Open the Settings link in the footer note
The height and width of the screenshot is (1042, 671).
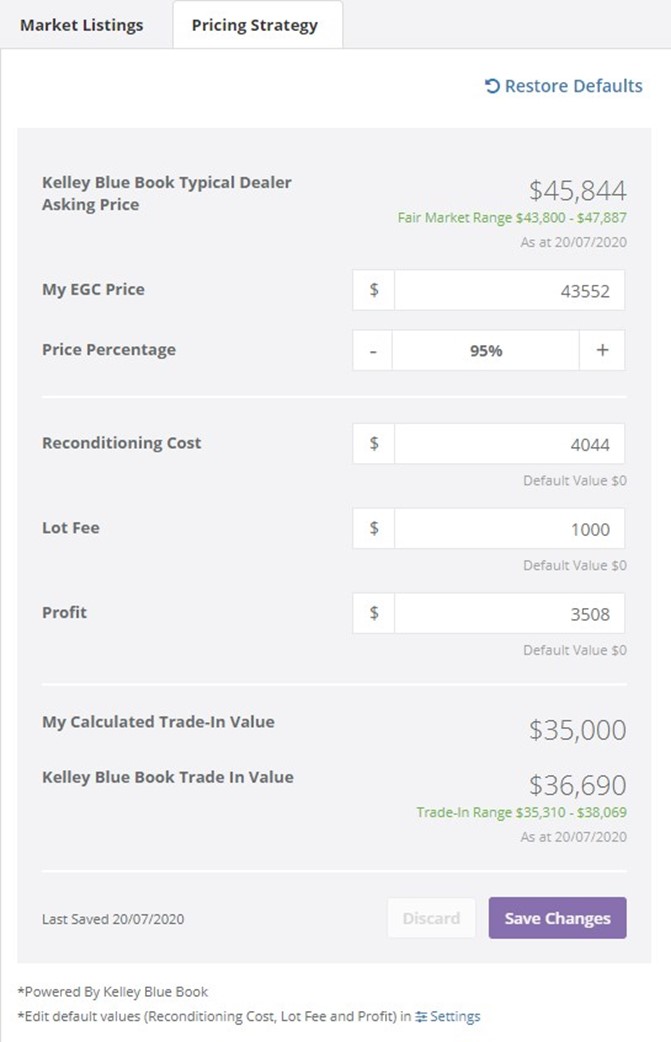[455, 1017]
